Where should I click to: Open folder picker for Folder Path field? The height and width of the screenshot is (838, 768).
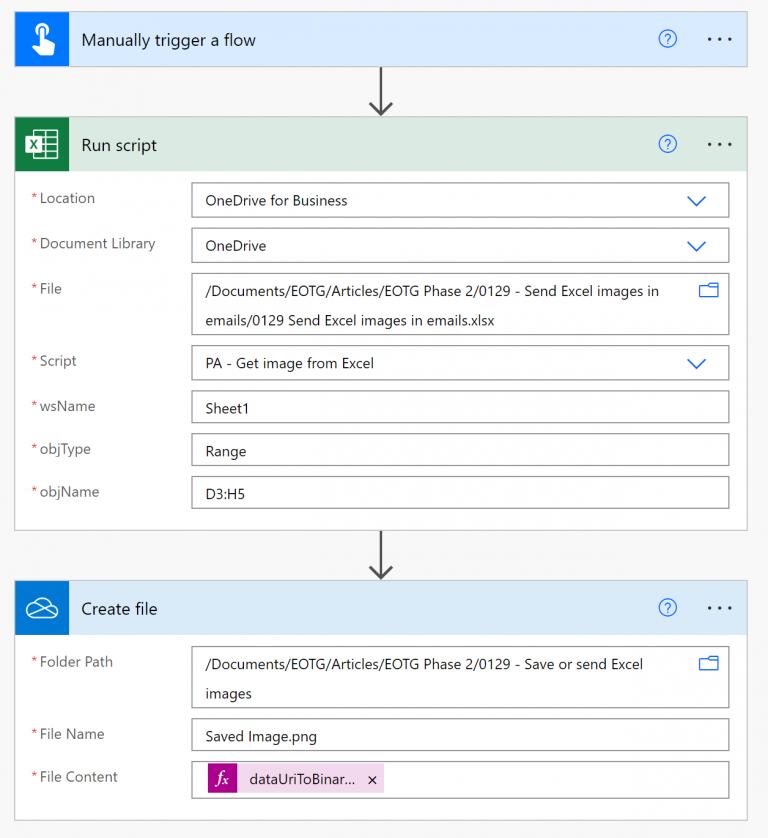point(708,663)
